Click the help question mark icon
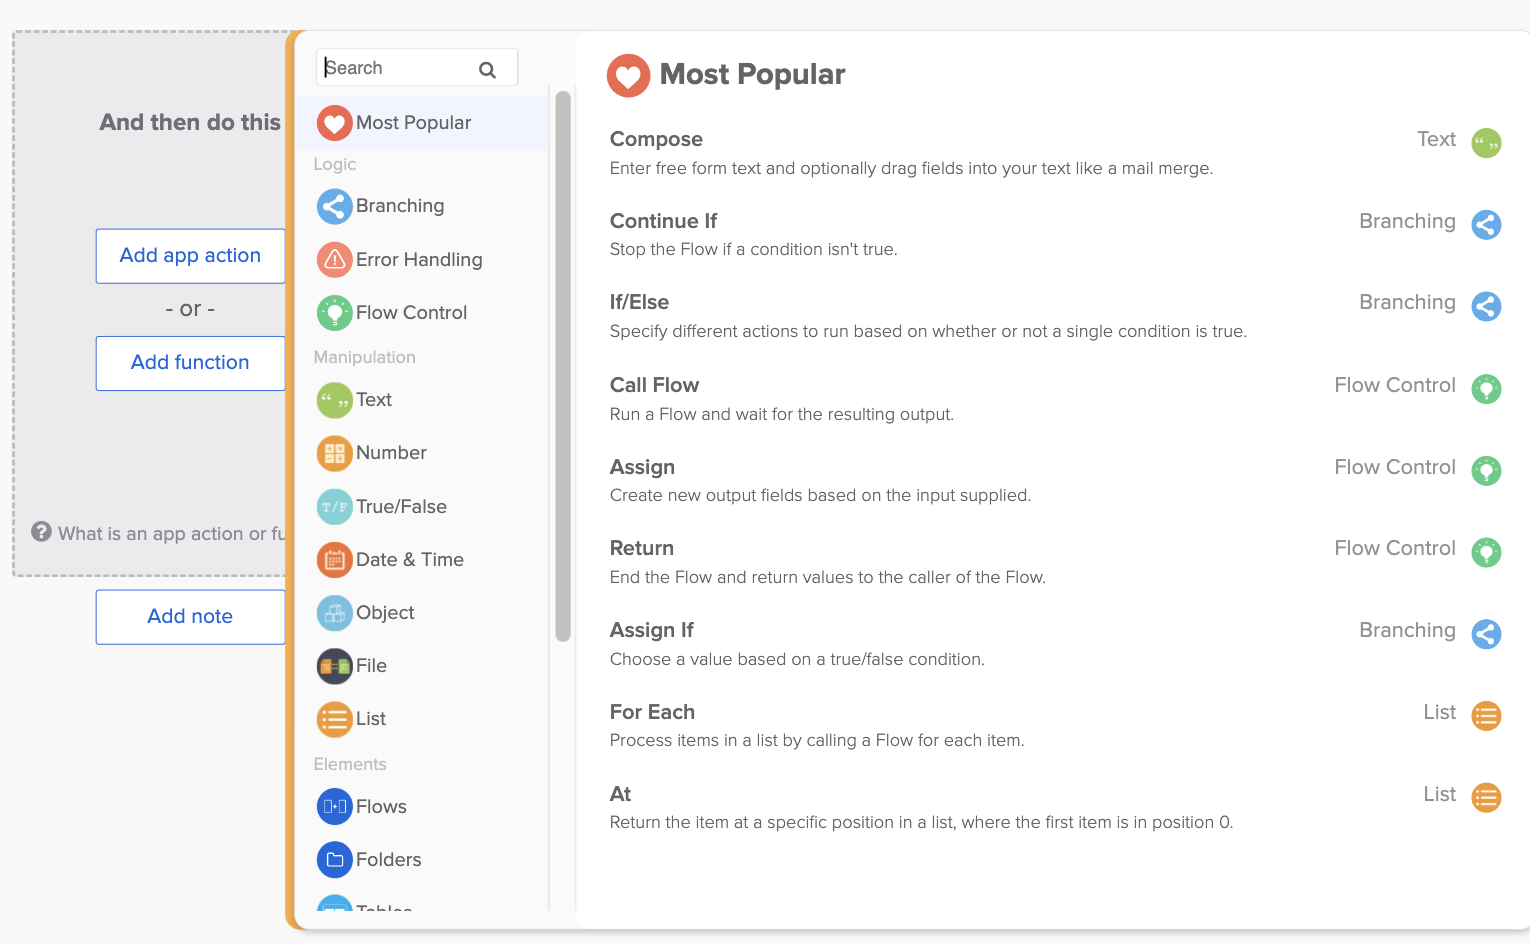This screenshot has height=944, width=1530. pyautogui.click(x=41, y=532)
